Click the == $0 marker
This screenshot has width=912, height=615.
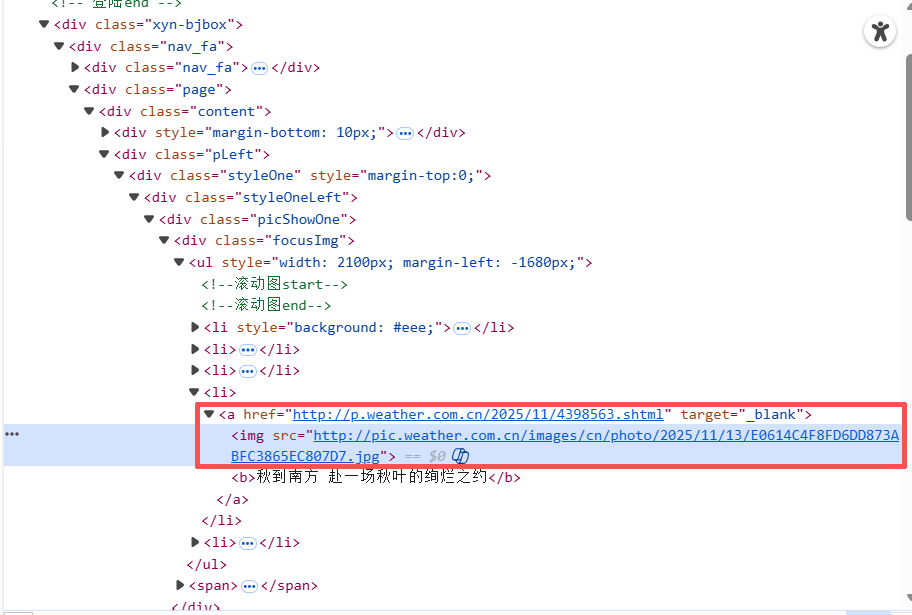click(425, 456)
